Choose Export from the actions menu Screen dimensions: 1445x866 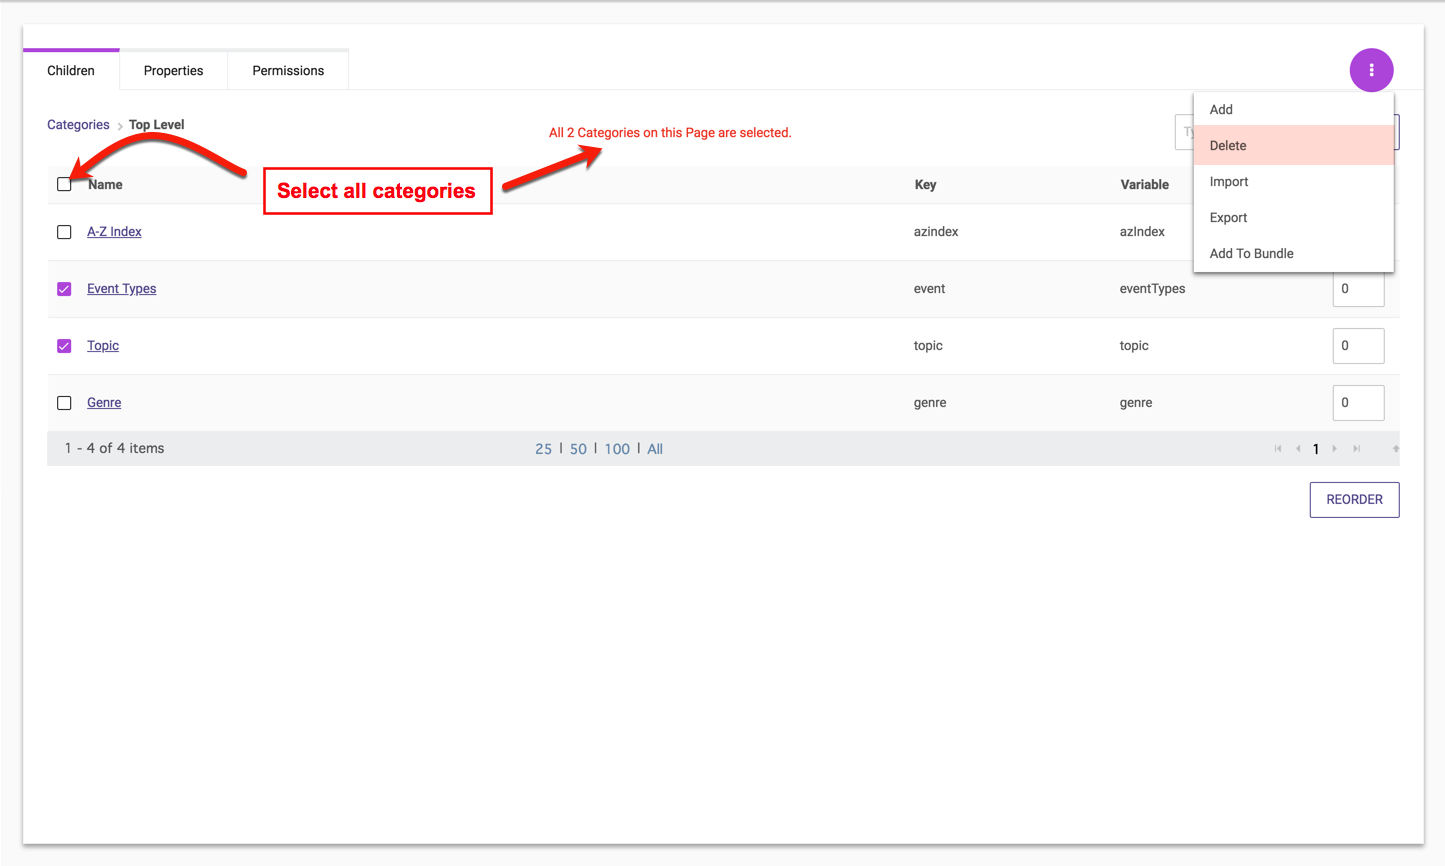(1228, 218)
